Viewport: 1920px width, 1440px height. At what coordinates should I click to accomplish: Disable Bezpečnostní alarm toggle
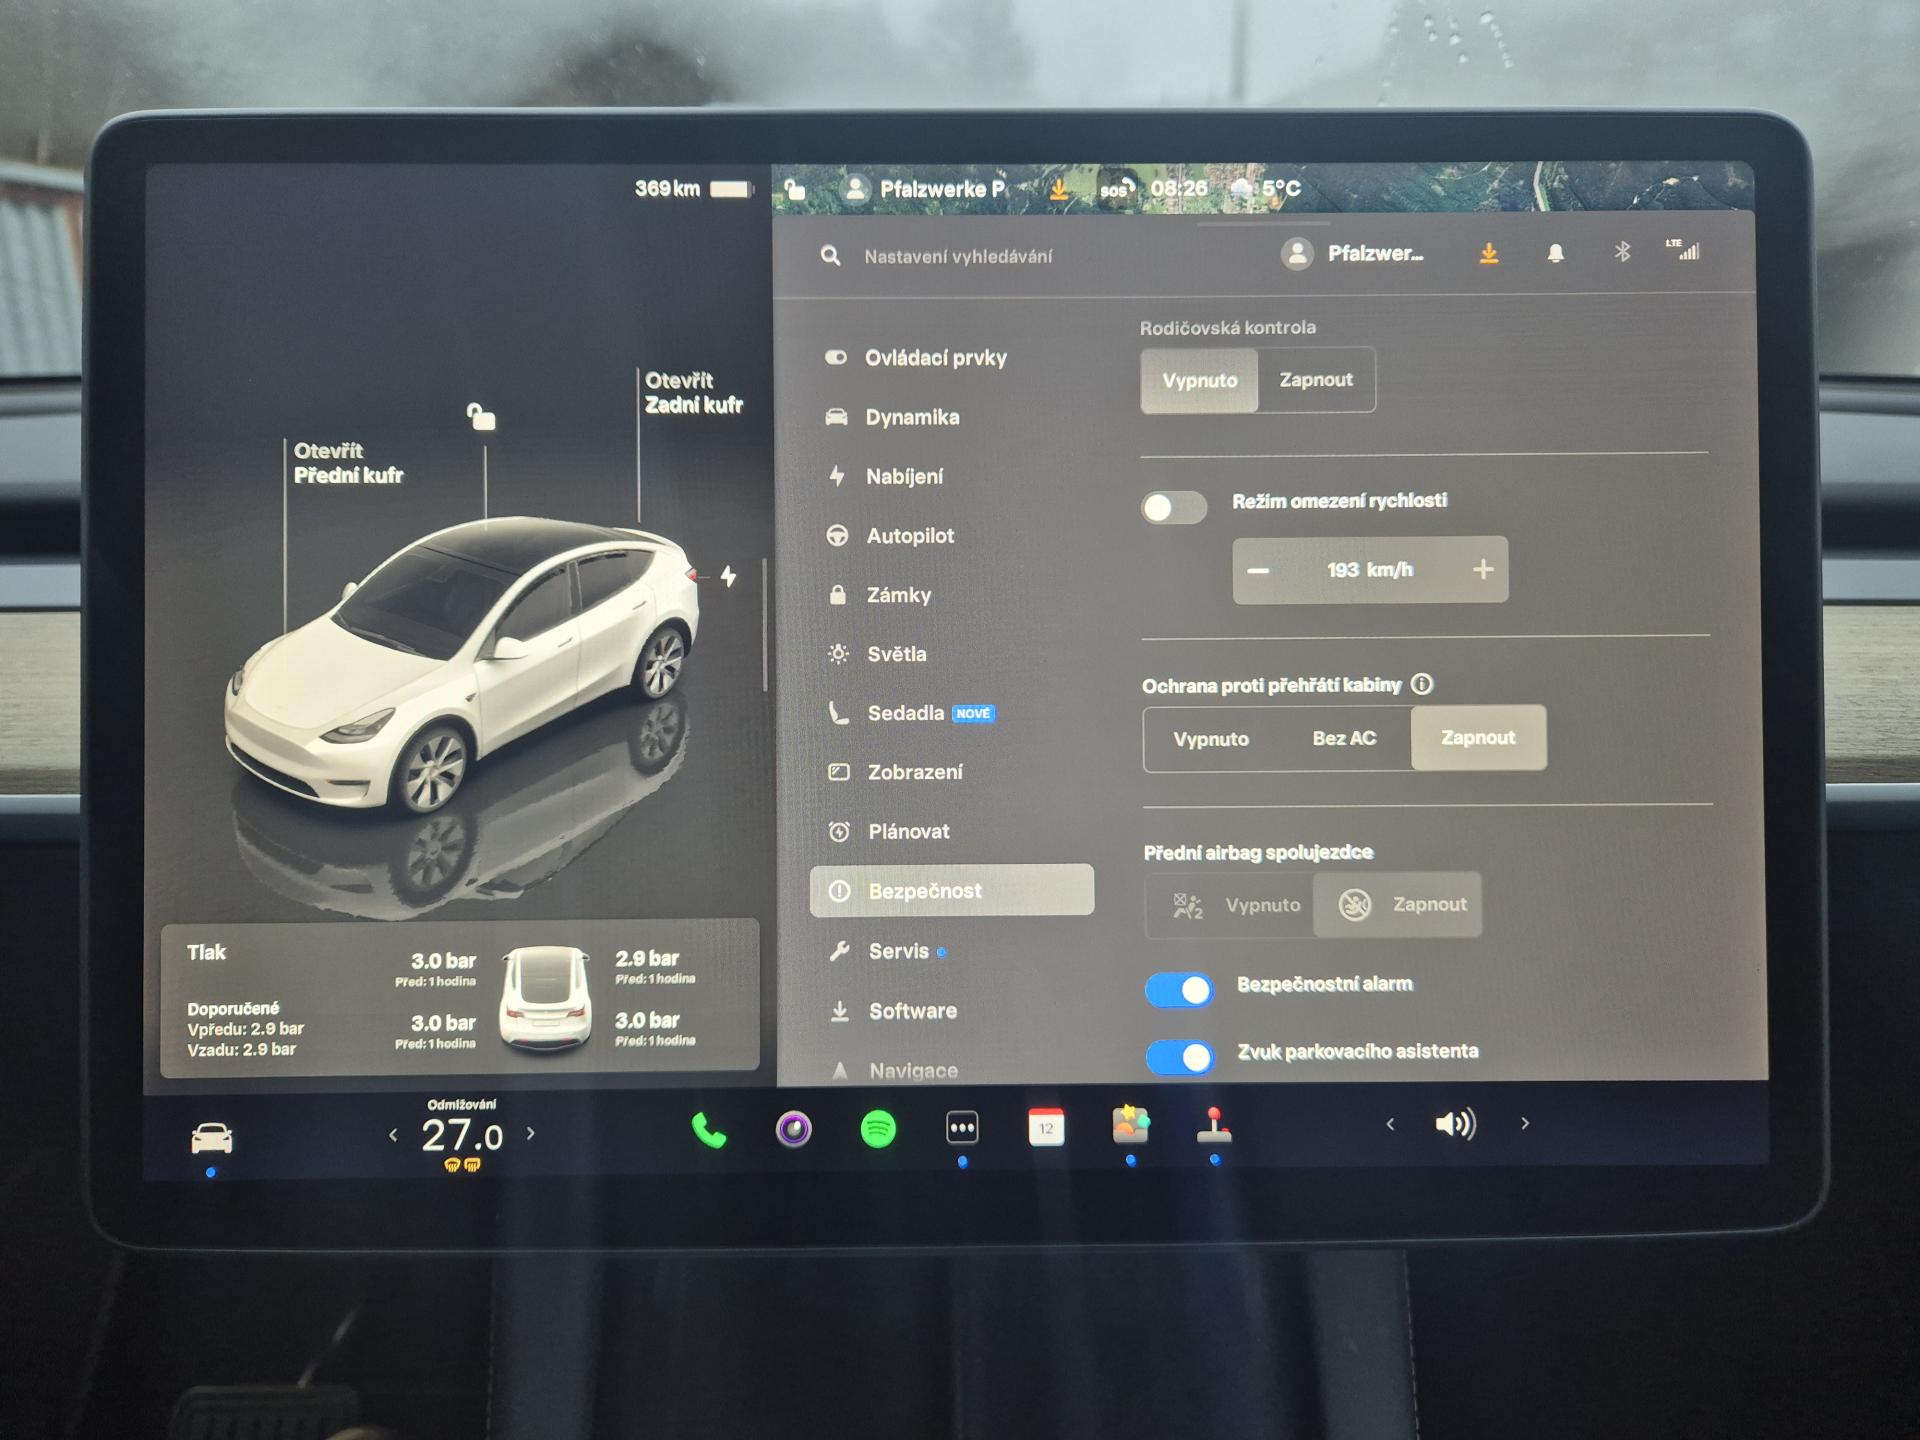pos(1180,990)
